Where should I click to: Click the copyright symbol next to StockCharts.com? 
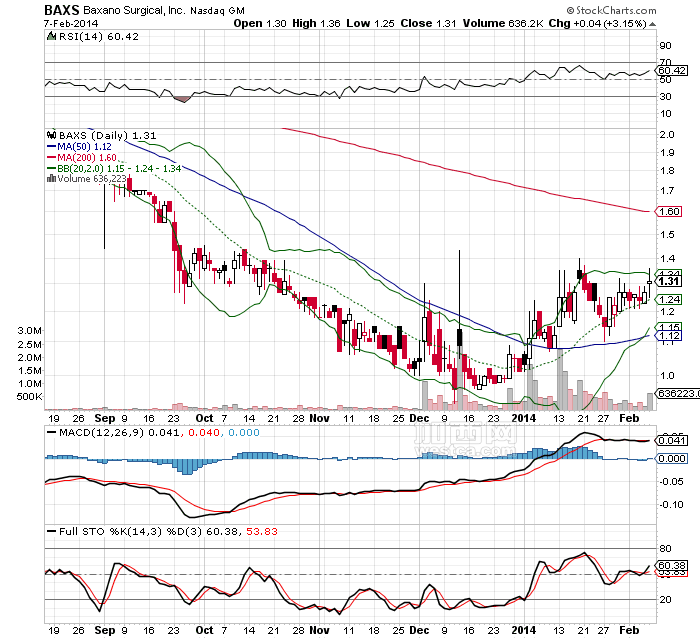[x=571, y=10]
